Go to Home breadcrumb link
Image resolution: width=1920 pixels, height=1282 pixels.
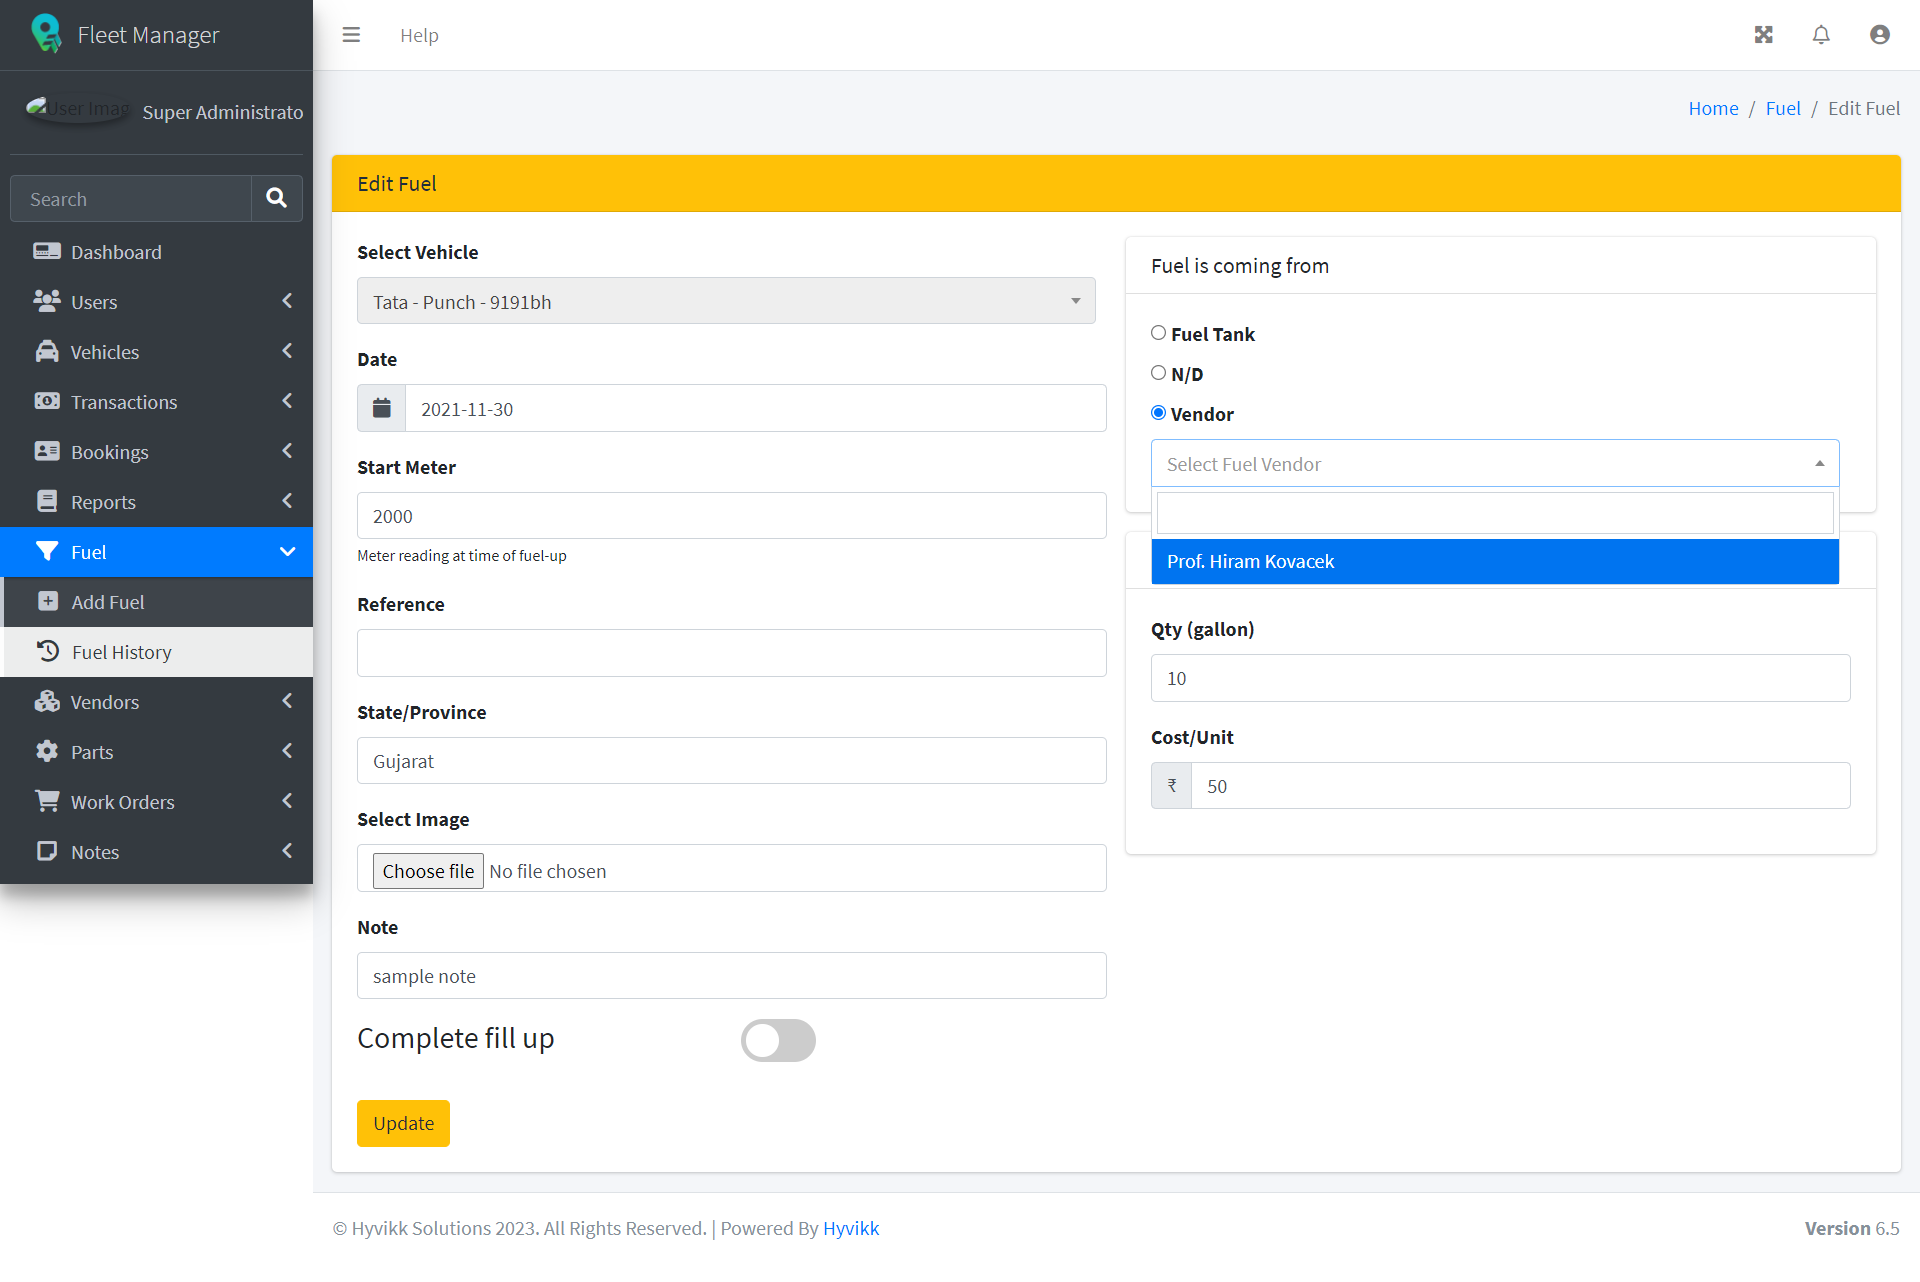1713,108
